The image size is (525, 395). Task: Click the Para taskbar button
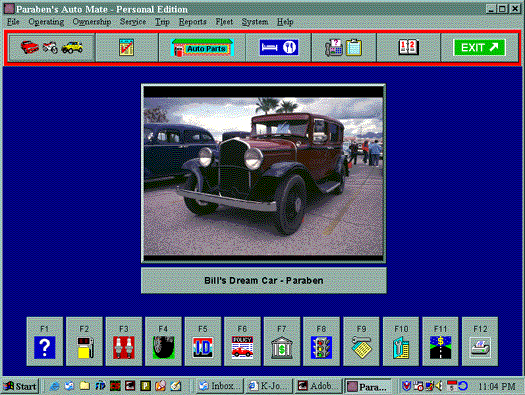coord(368,386)
